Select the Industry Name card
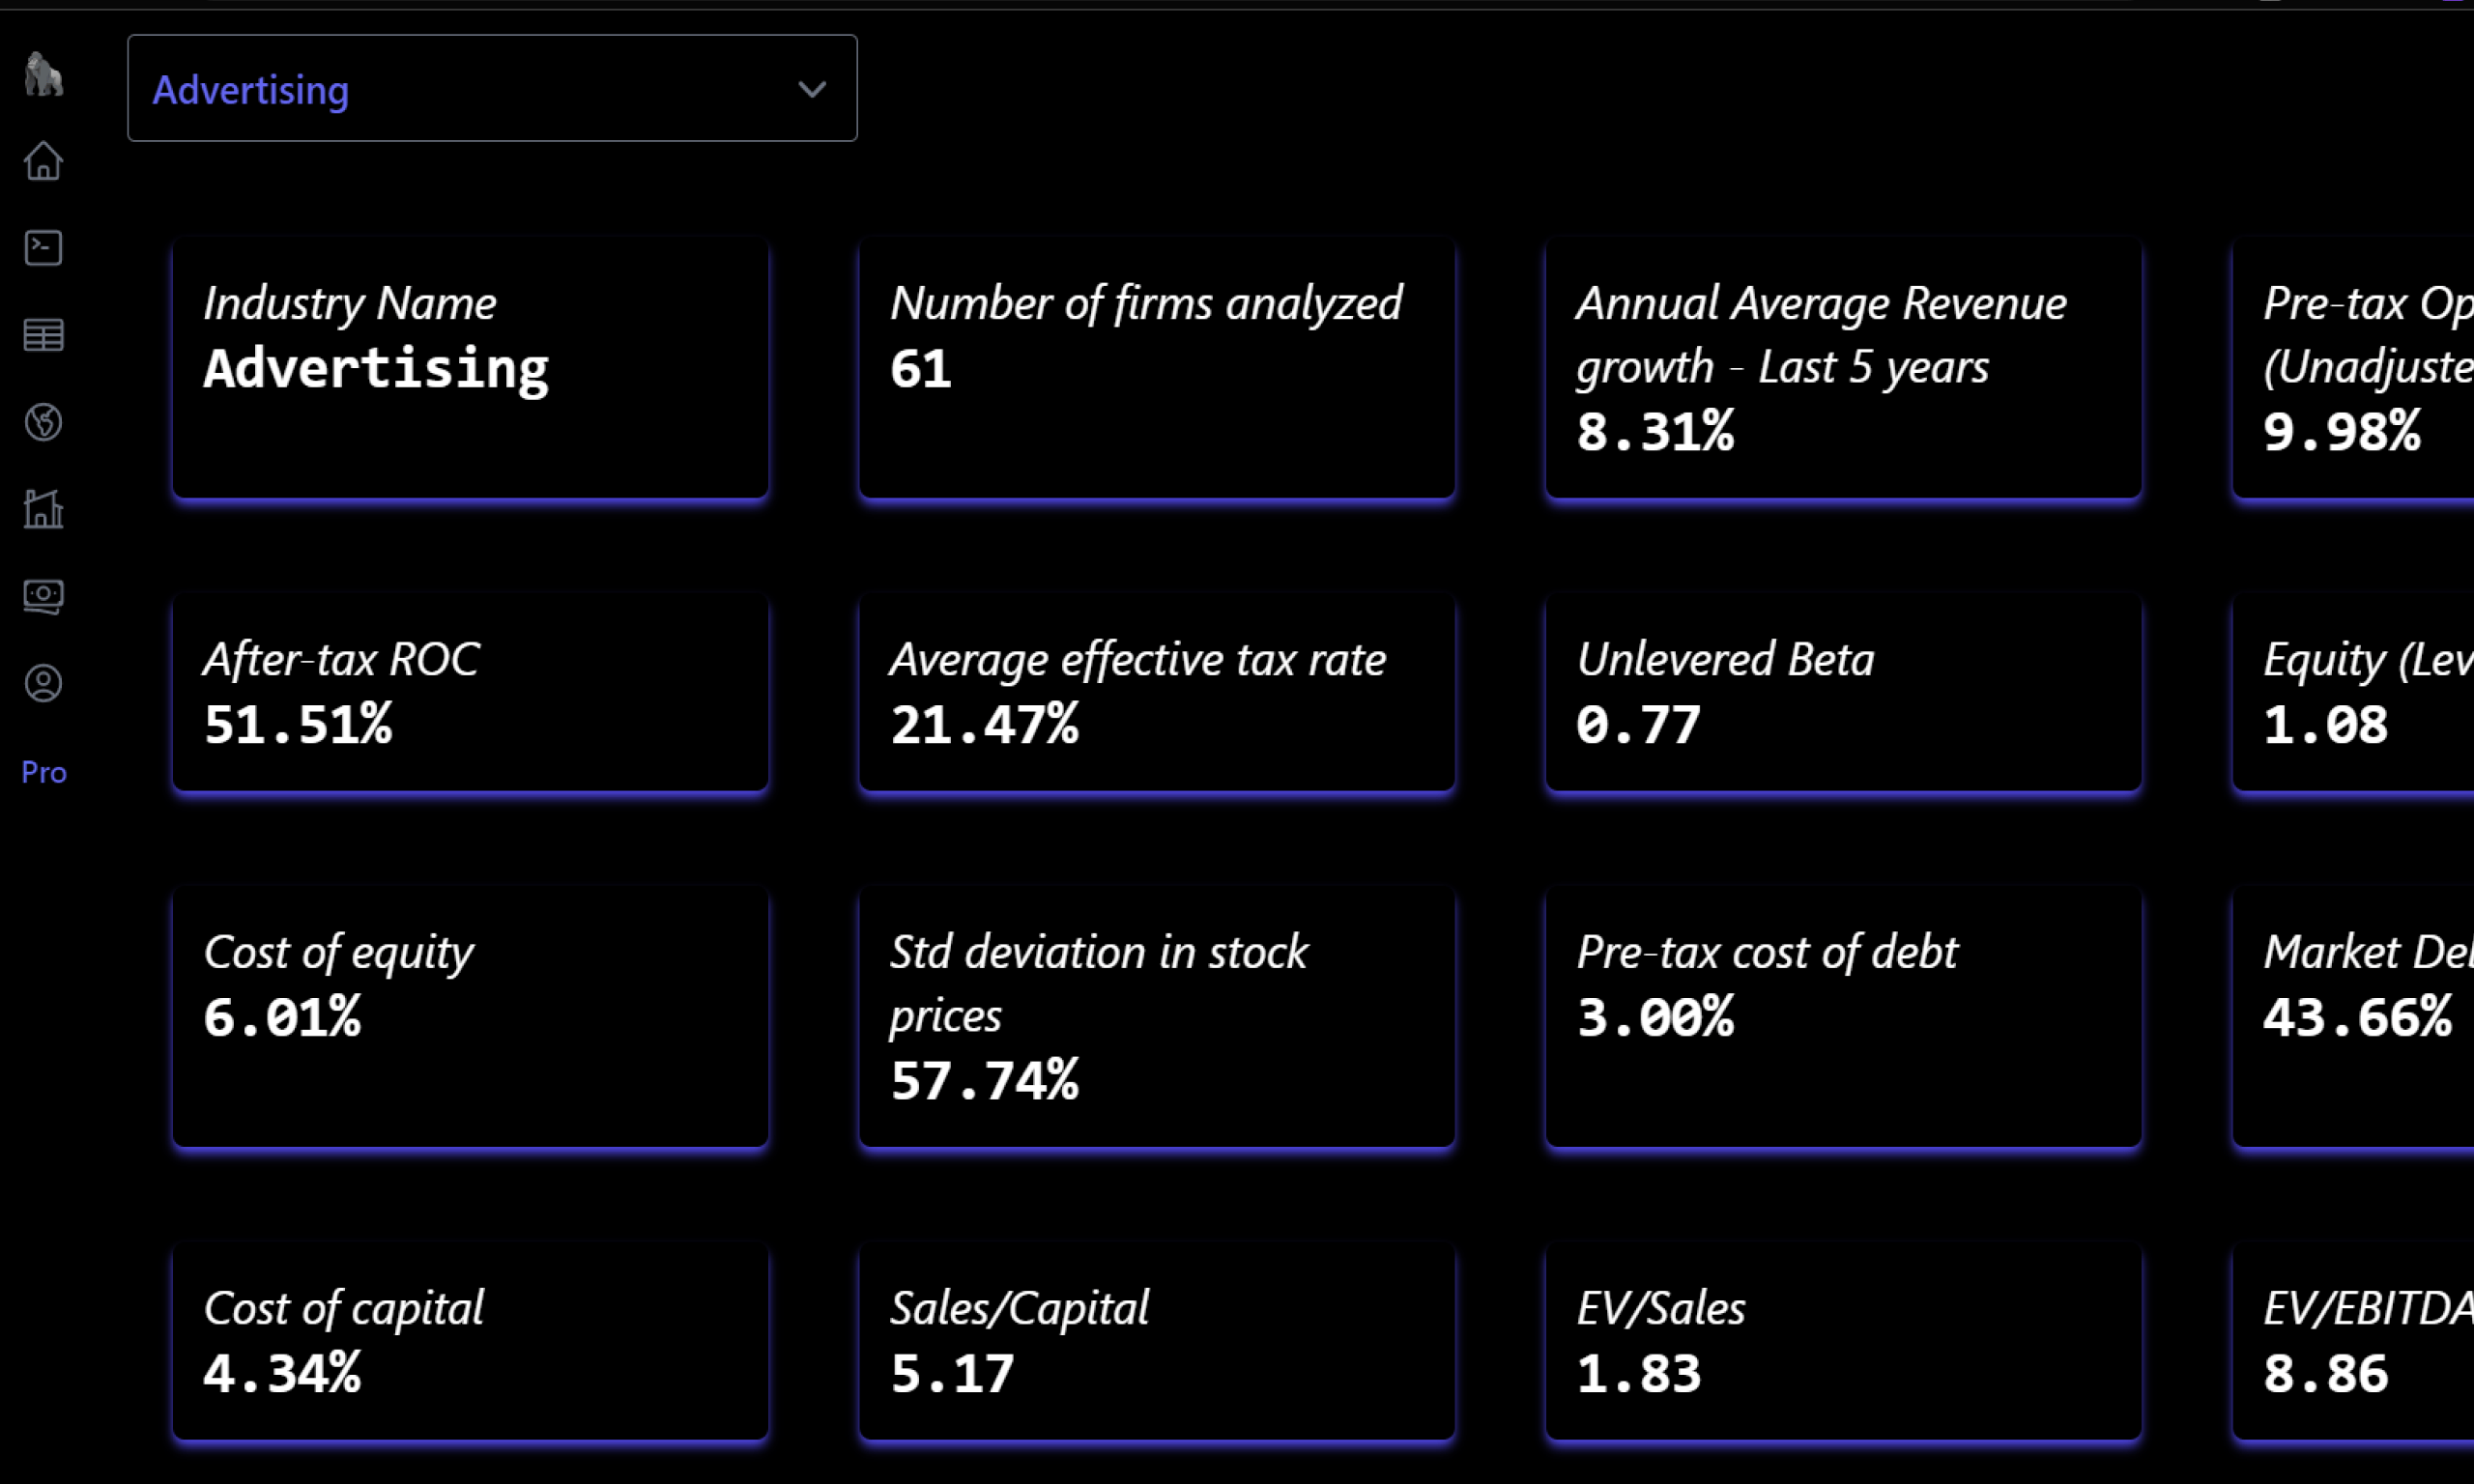 470,367
